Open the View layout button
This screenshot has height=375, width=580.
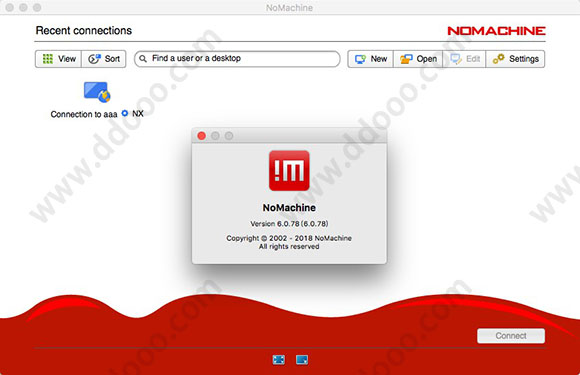58,59
